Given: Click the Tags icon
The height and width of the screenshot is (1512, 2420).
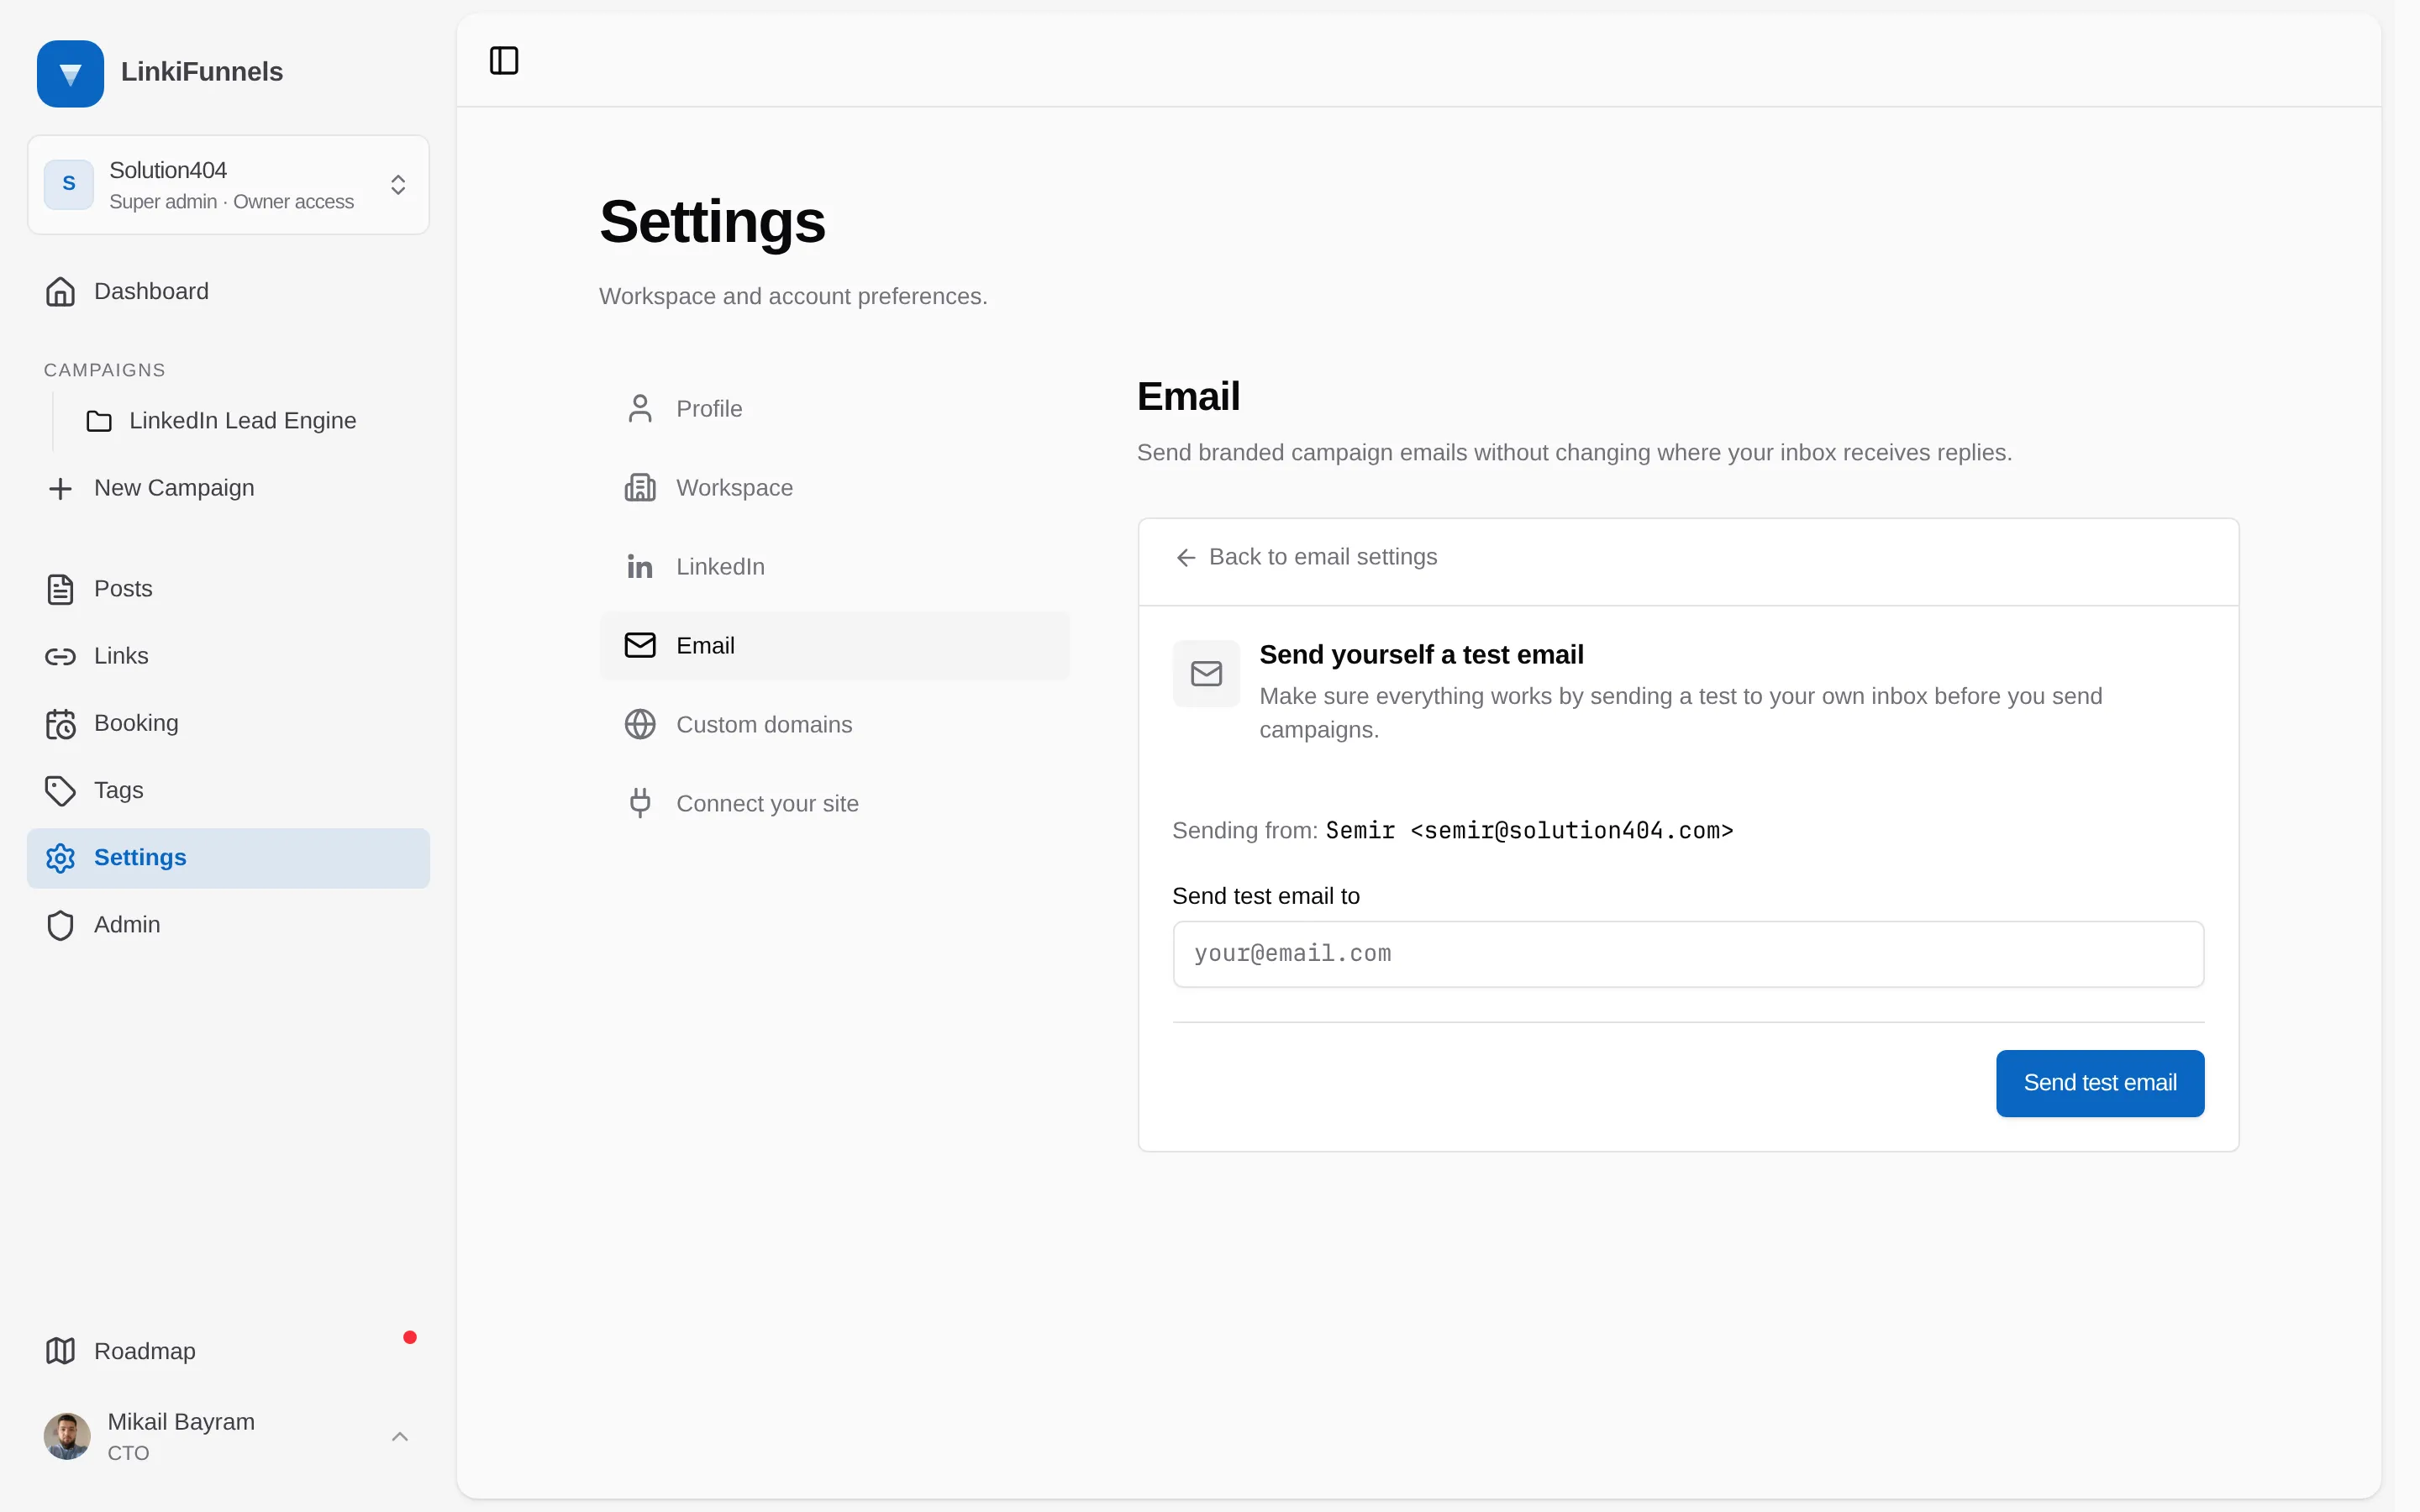Looking at the screenshot, I should tap(60, 790).
